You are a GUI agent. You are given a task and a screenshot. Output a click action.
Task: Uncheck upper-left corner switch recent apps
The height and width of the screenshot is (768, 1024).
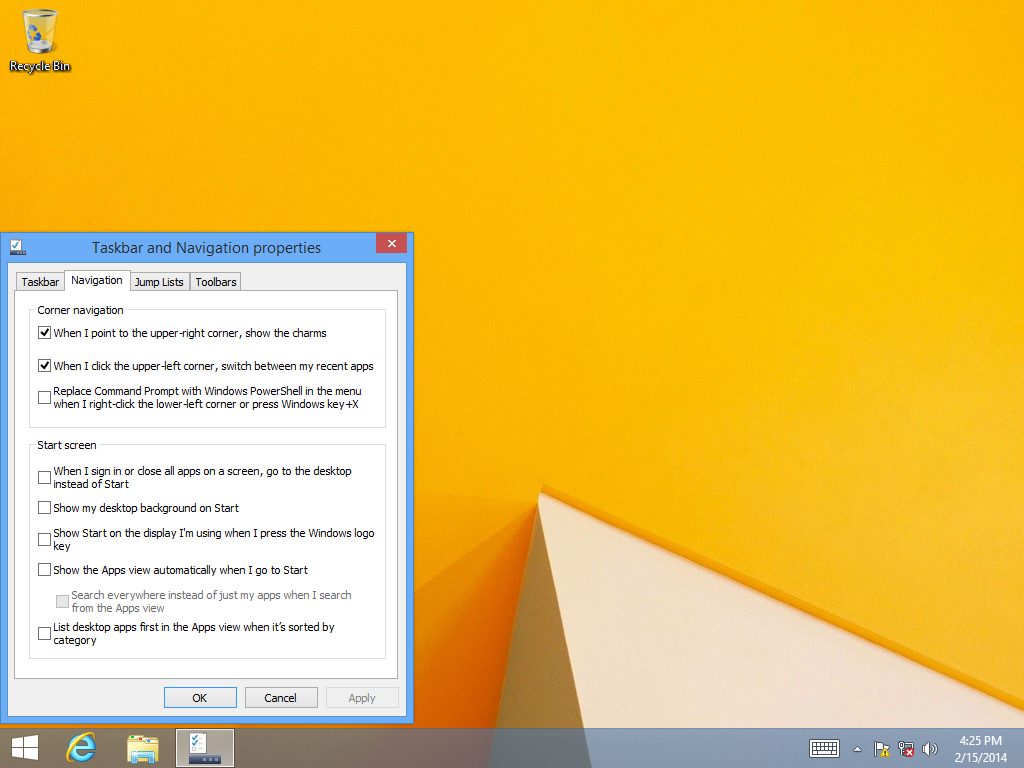(44, 366)
